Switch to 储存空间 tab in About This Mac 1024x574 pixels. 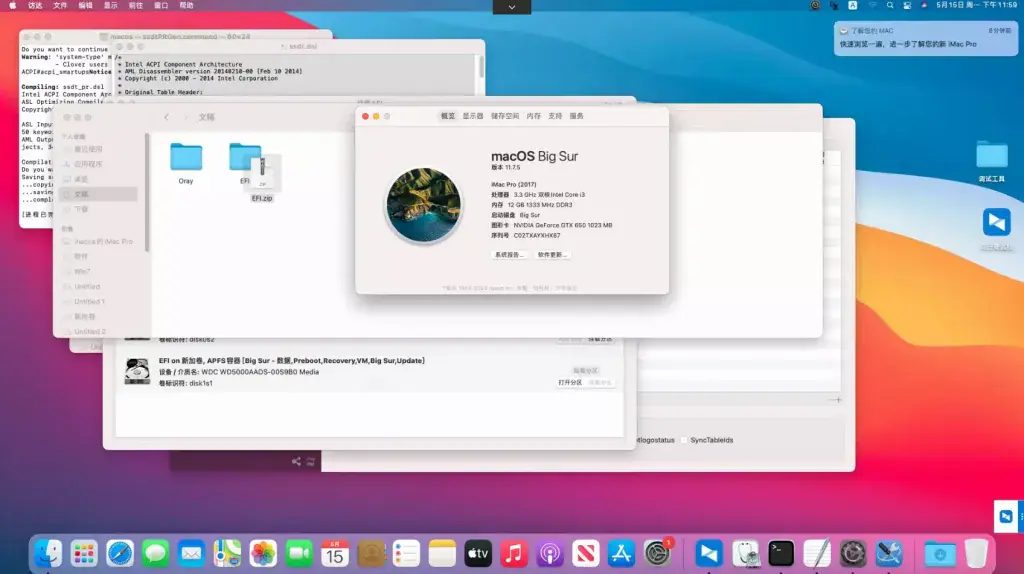[x=505, y=116]
